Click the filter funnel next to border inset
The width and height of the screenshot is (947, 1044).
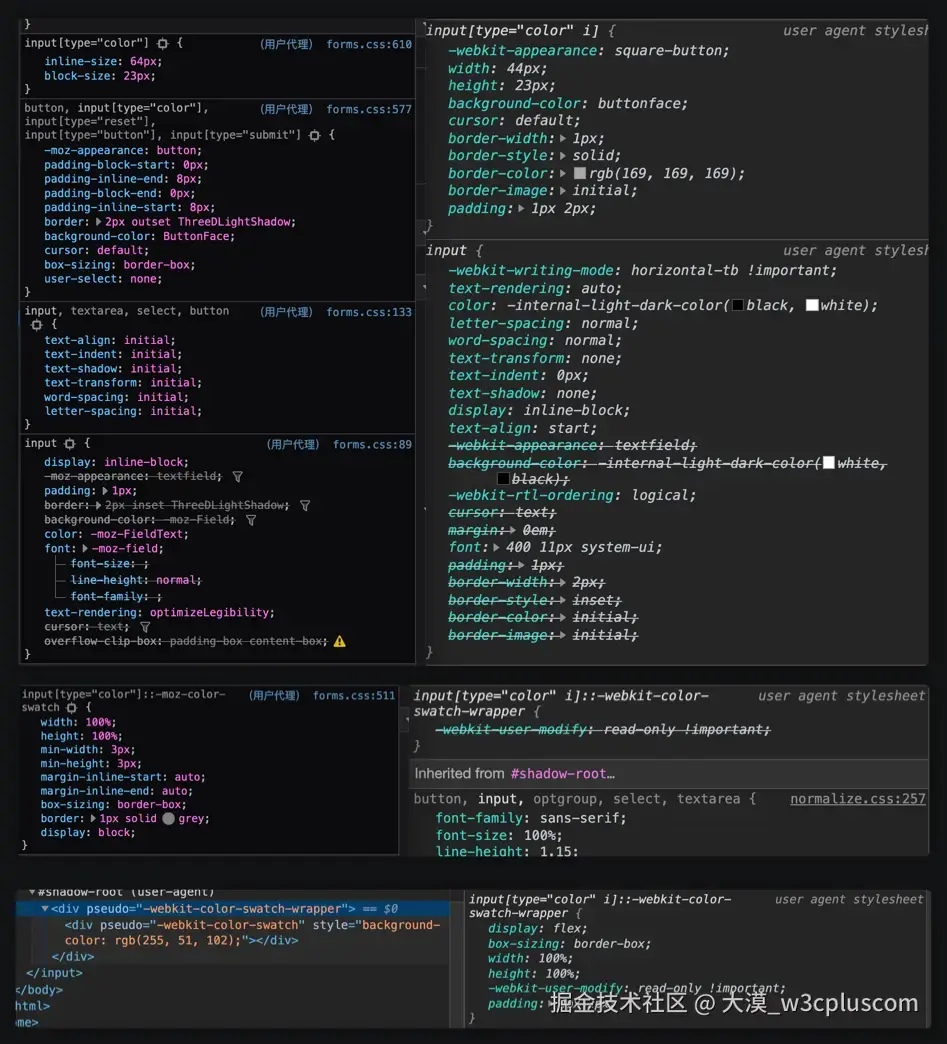305,506
